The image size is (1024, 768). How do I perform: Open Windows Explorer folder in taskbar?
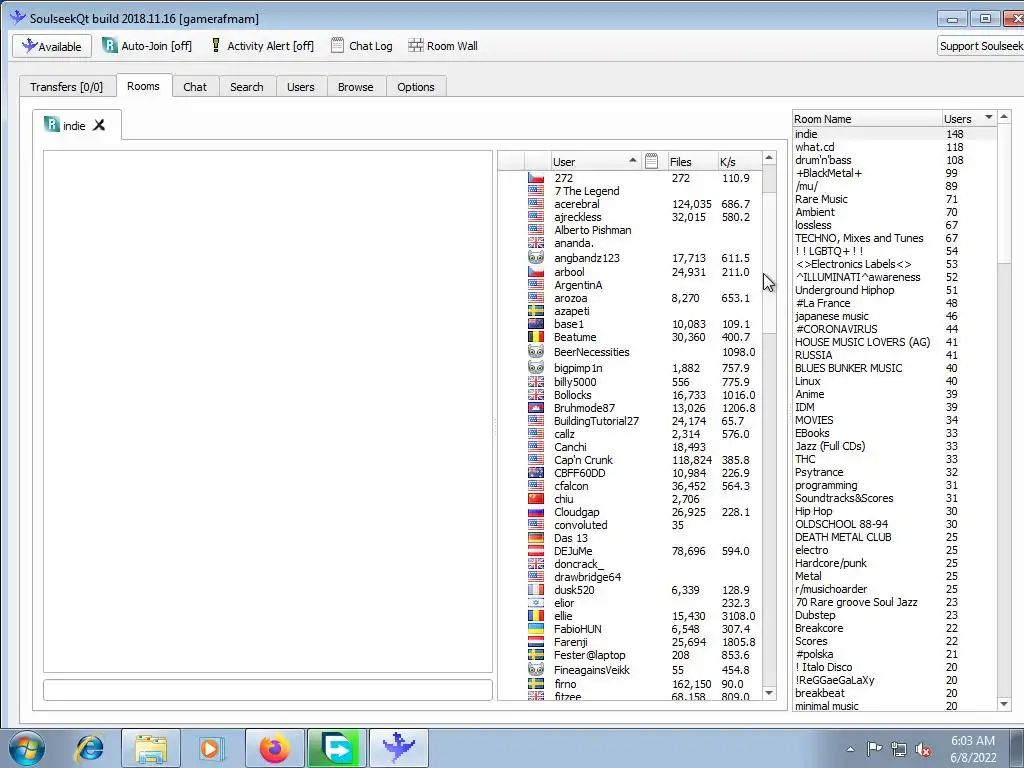pos(151,748)
